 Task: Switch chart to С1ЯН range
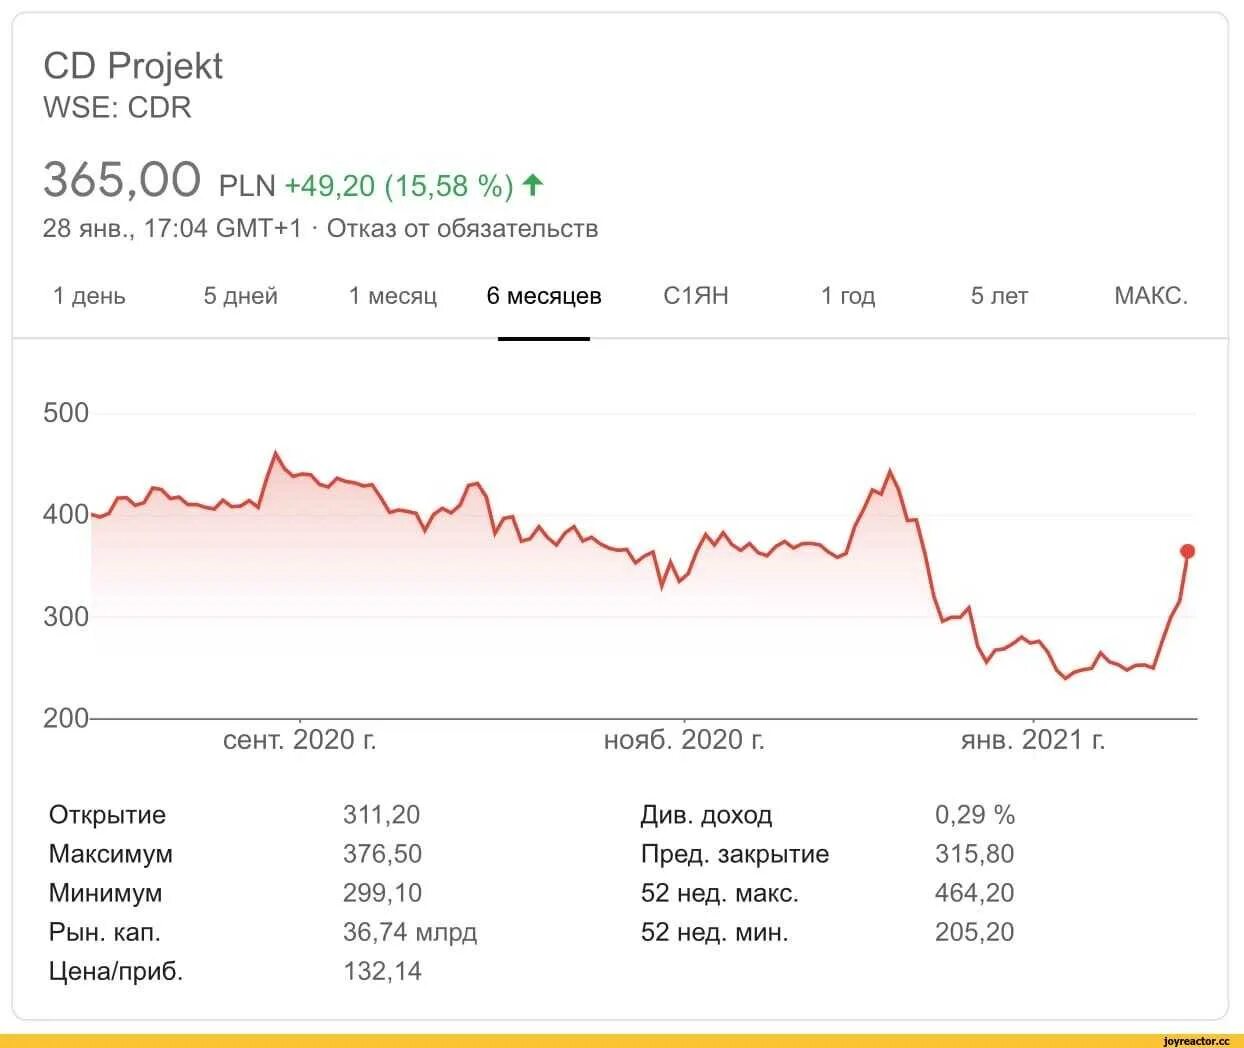point(696,296)
